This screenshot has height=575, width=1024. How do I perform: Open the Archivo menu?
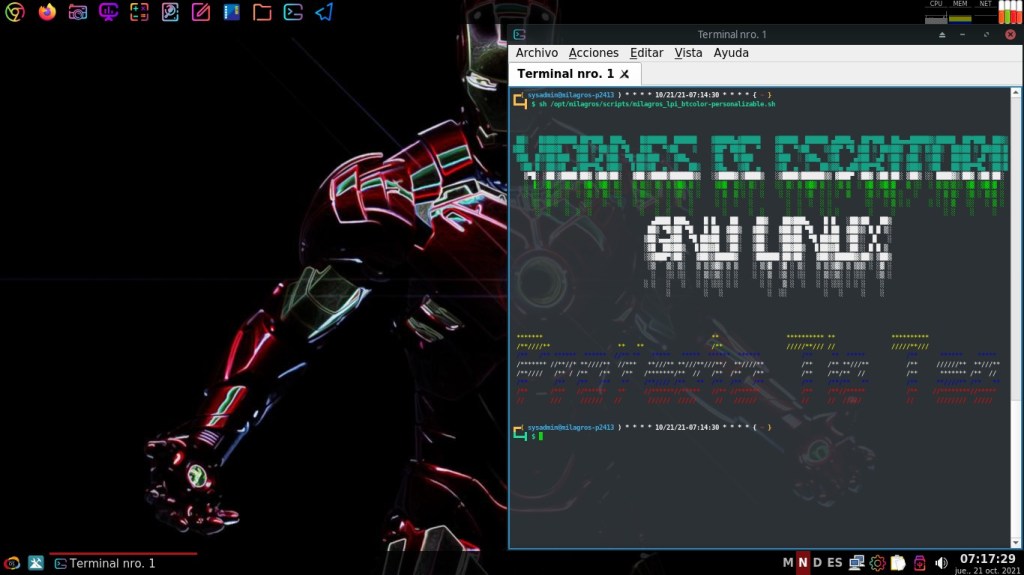coord(536,52)
